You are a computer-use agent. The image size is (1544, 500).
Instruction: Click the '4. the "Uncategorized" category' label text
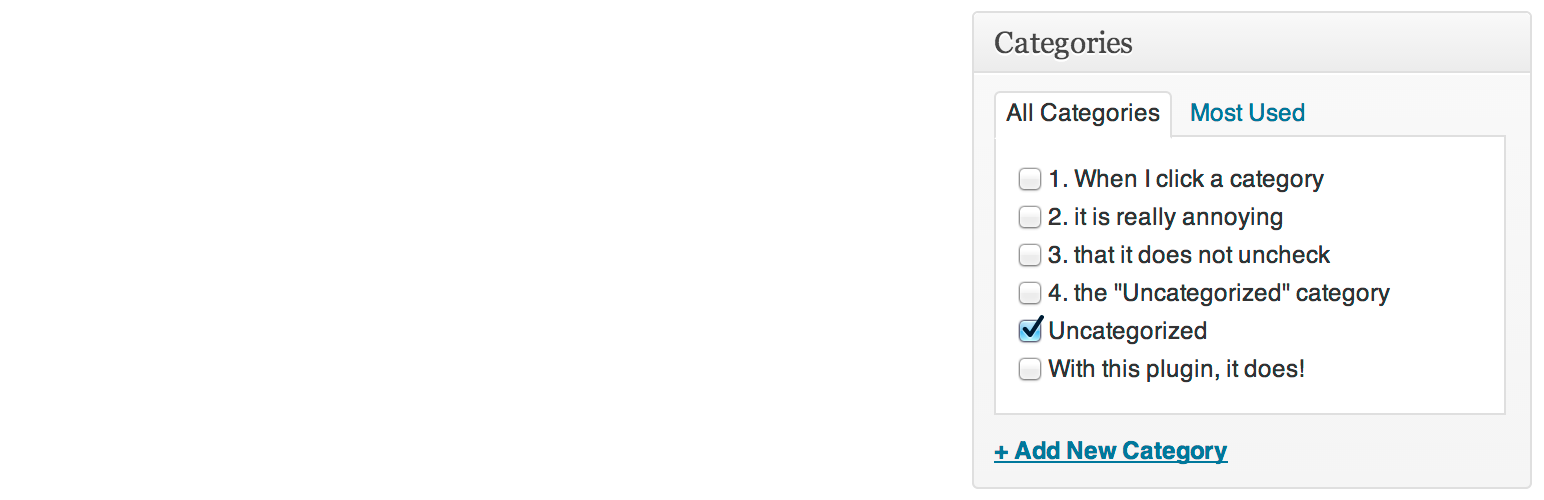click(1218, 294)
